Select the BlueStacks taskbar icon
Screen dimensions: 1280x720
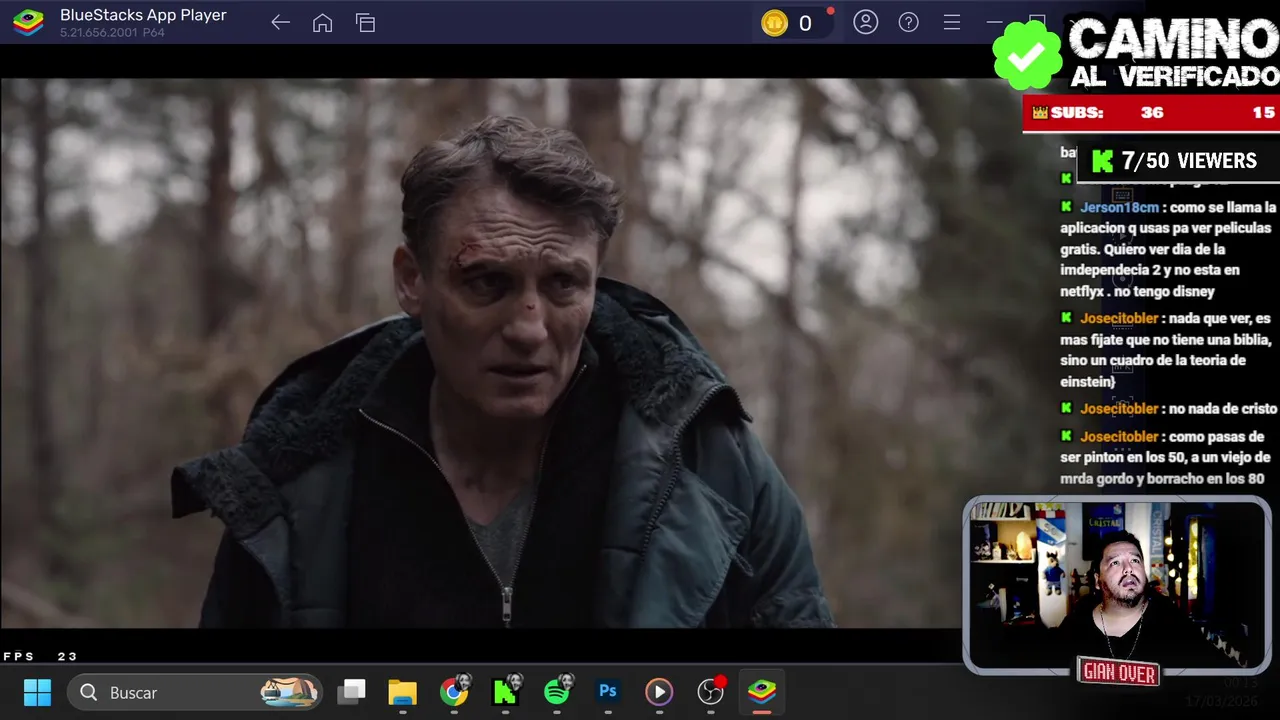762,691
